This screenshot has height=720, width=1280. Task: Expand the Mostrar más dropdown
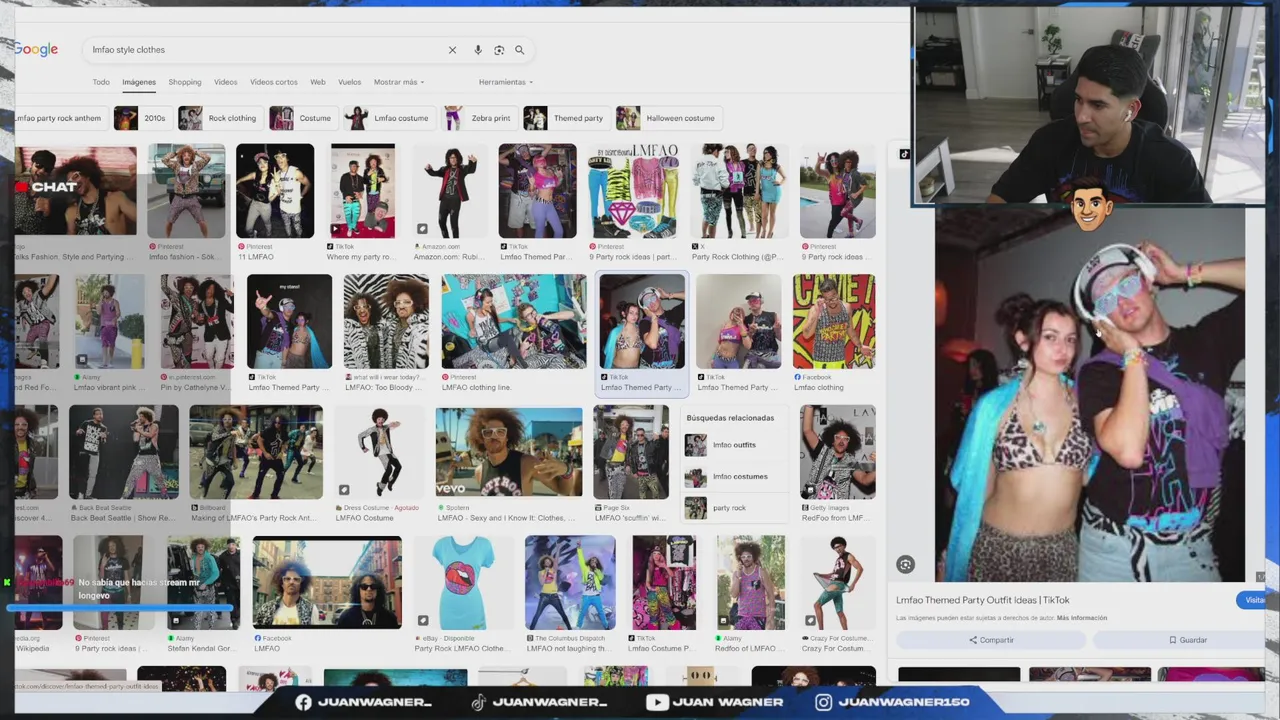[x=399, y=82]
